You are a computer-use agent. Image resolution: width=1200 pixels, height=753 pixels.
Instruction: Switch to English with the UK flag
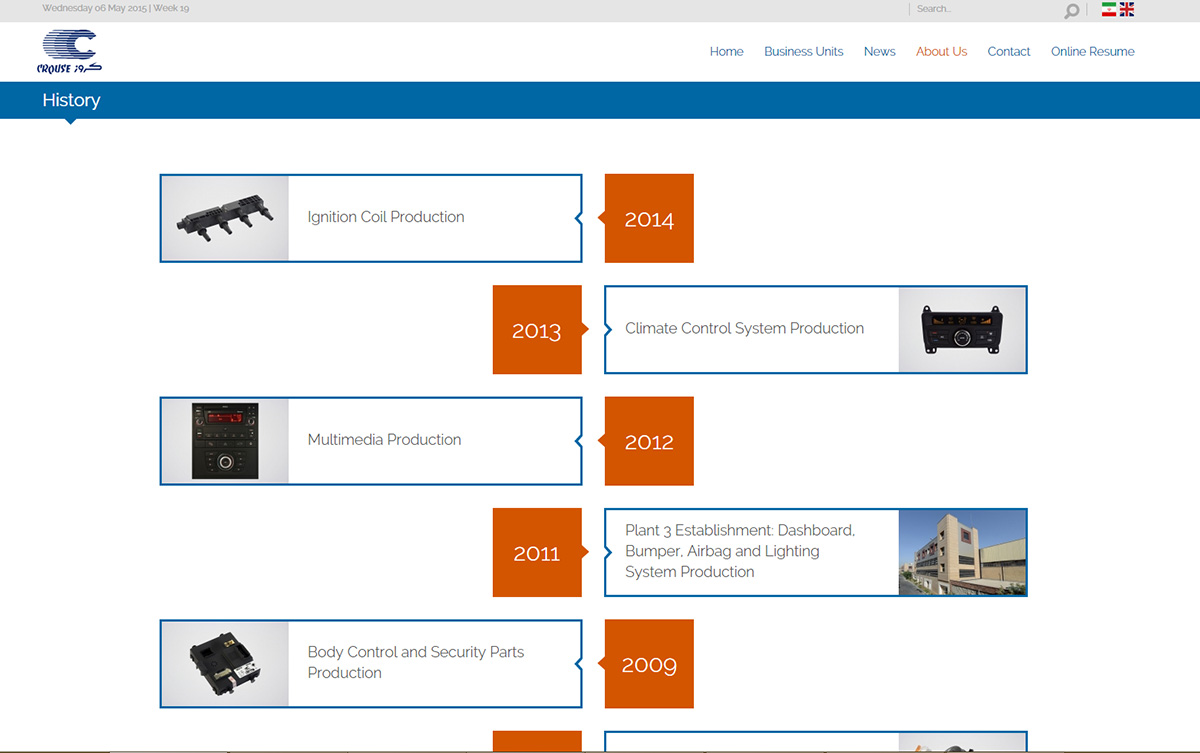pyautogui.click(x=1127, y=9)
